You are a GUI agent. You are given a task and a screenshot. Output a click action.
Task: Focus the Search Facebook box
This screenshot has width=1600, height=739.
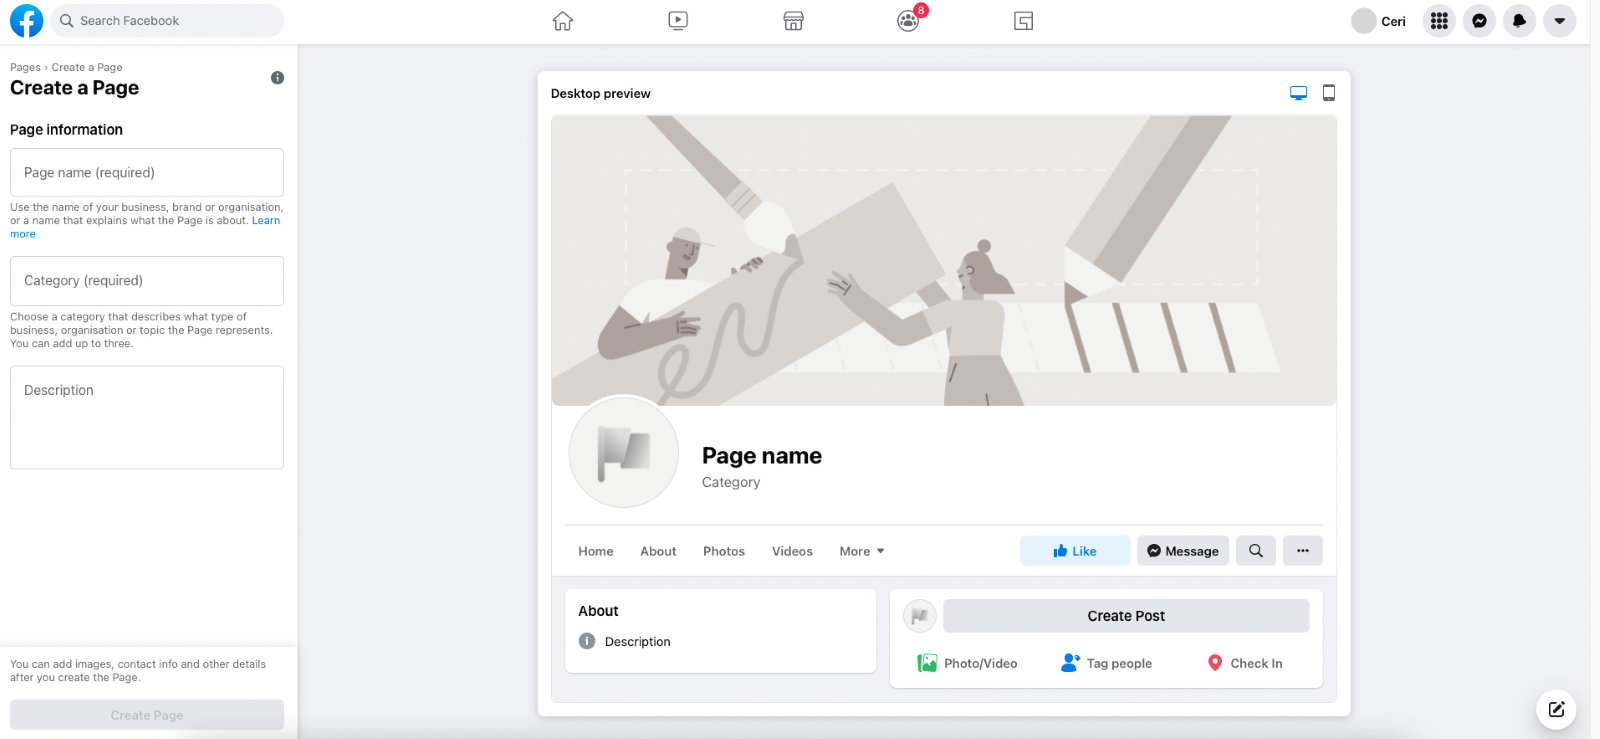(167, 21)
